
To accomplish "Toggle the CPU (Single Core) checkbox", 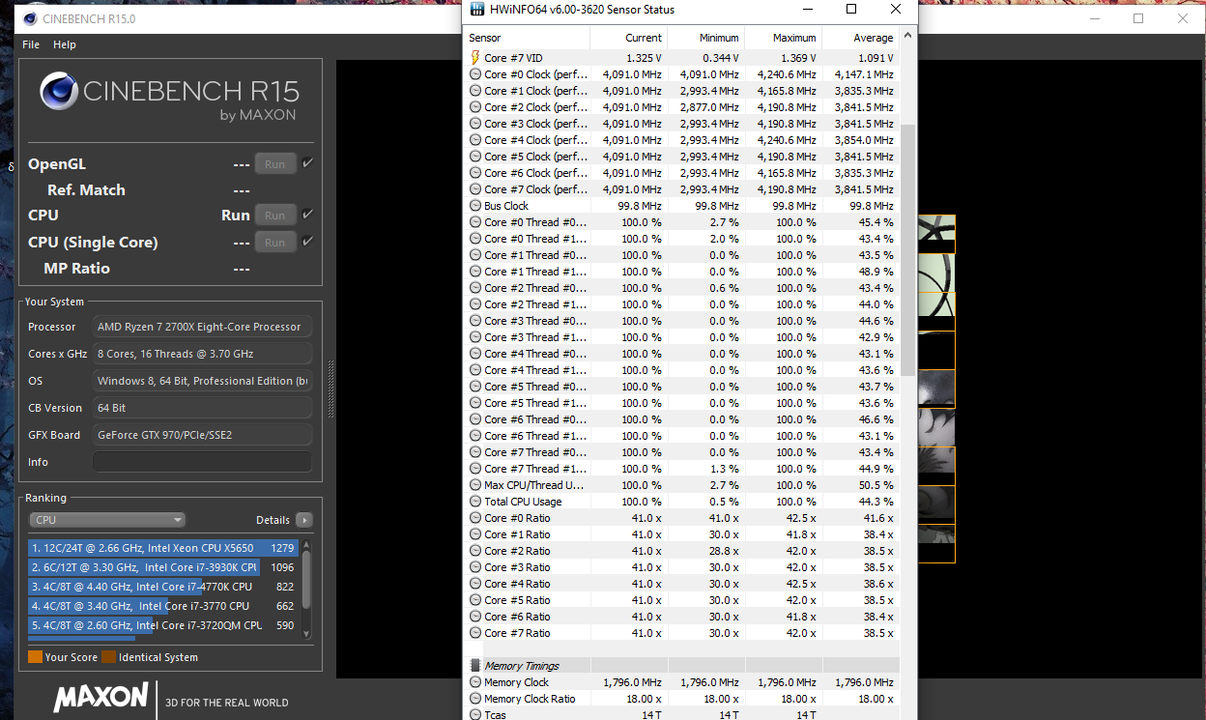I will pos(308,241).
